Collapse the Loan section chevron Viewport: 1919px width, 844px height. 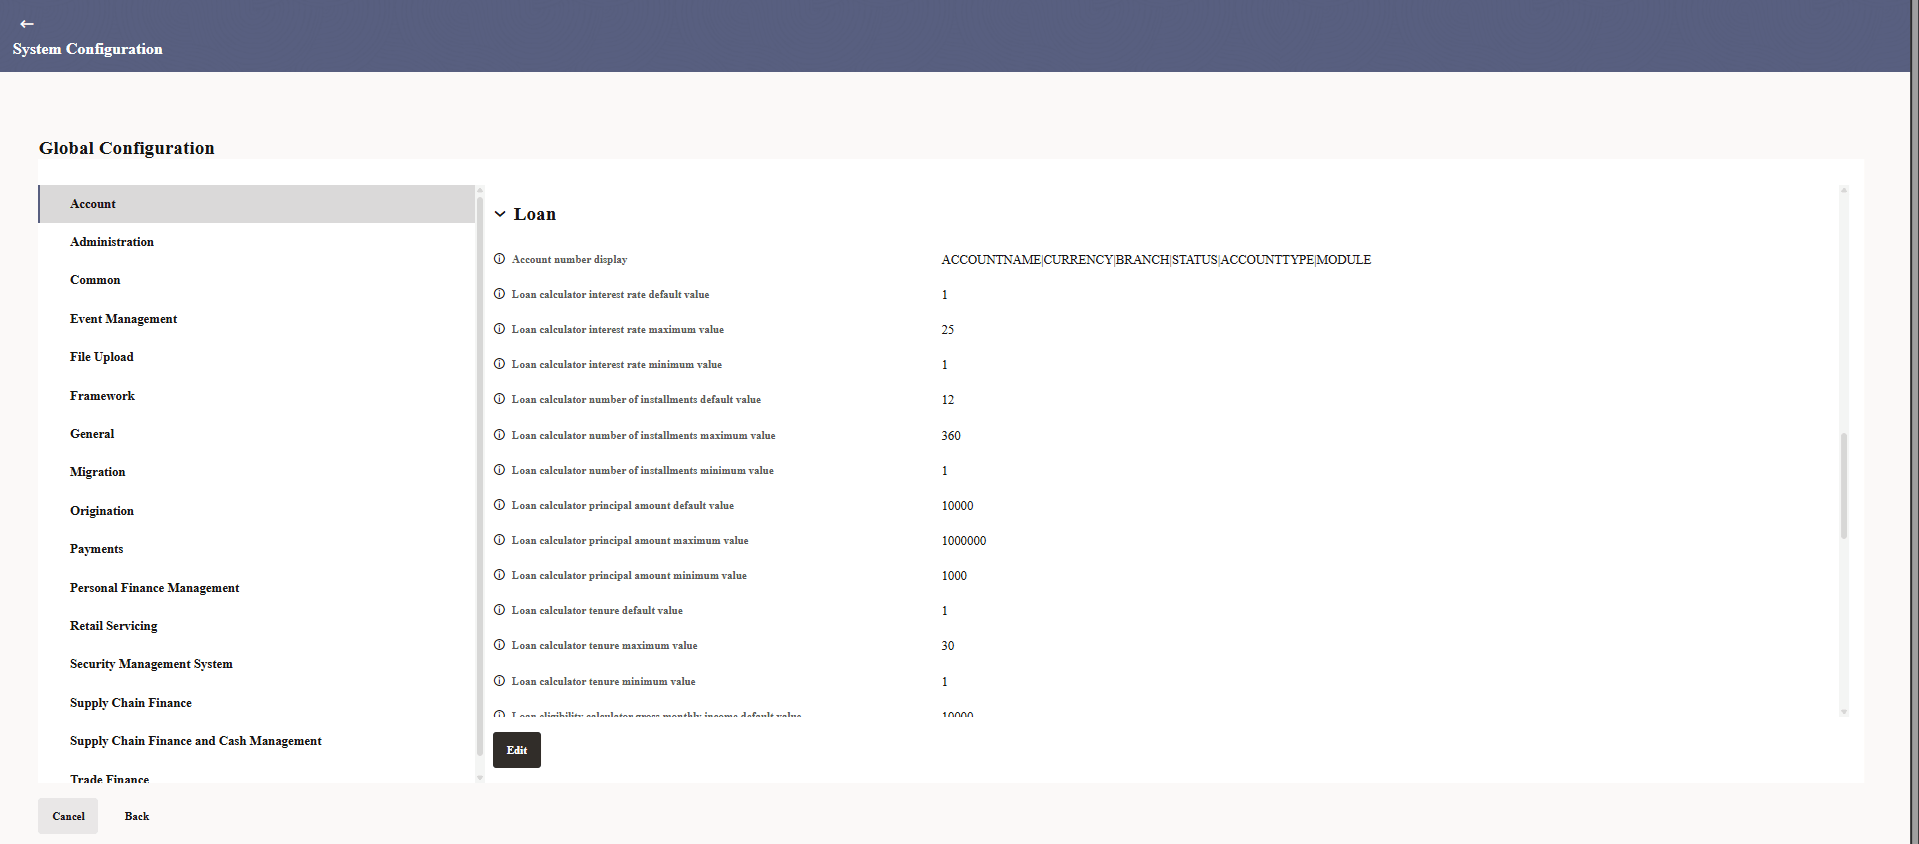(500, 214)
